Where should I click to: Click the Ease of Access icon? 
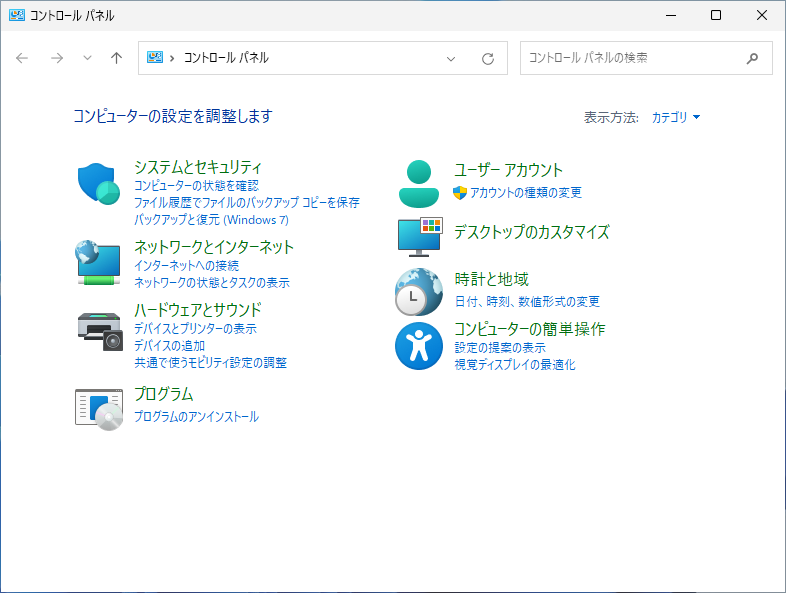pos(419,346)
